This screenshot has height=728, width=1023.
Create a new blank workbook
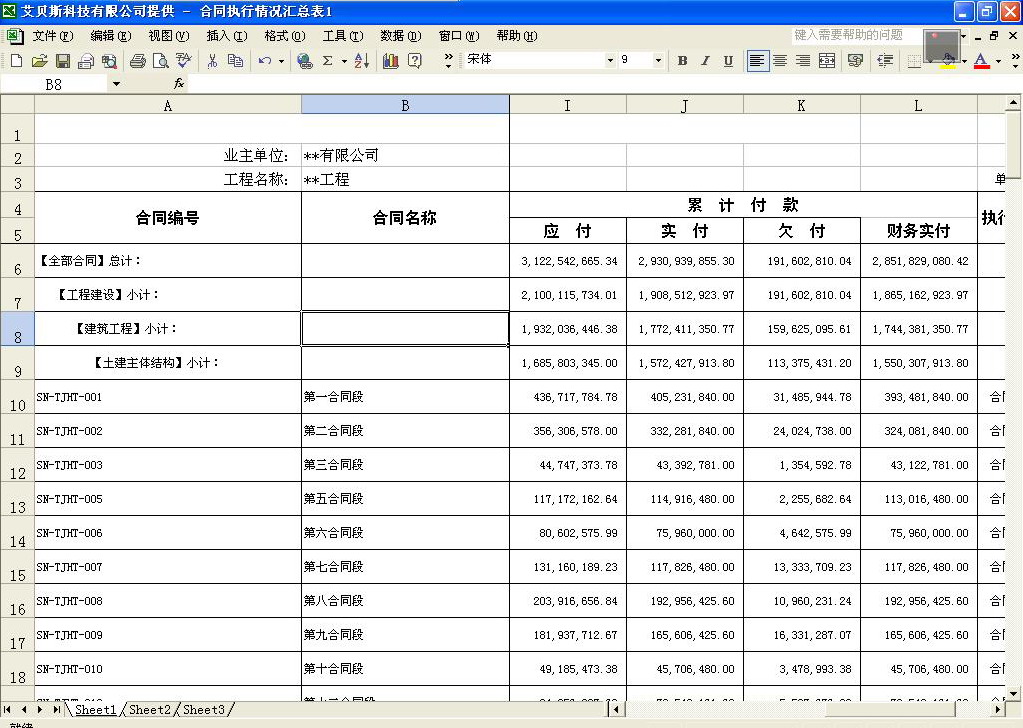pos(16,61)
